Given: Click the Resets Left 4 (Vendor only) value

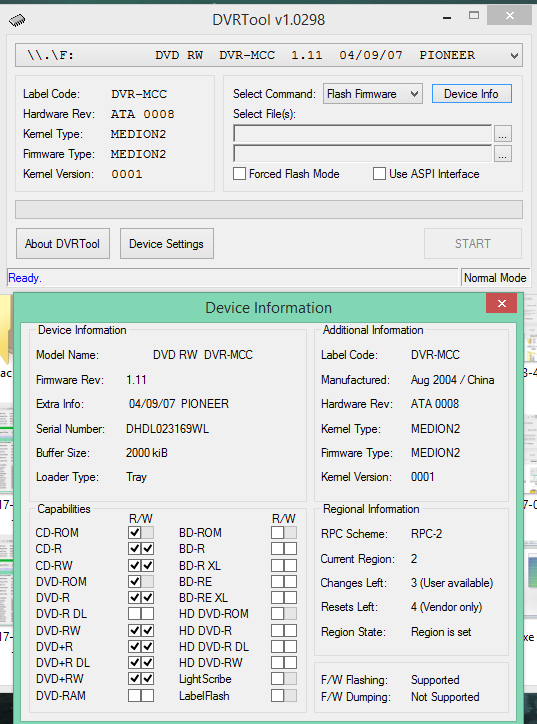Looking at the screenshot, I should click(446, 607).
